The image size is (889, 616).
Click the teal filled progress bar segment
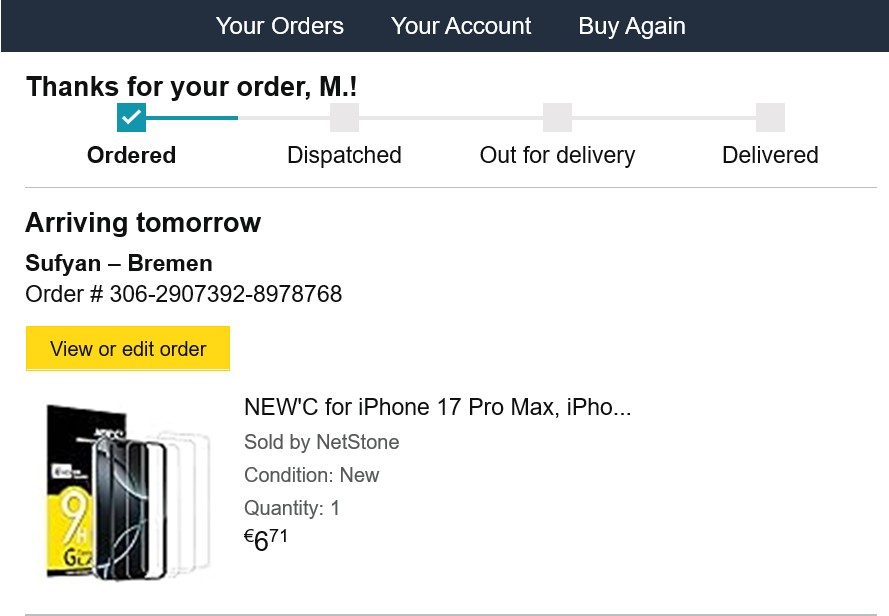(x=191, y=118)
